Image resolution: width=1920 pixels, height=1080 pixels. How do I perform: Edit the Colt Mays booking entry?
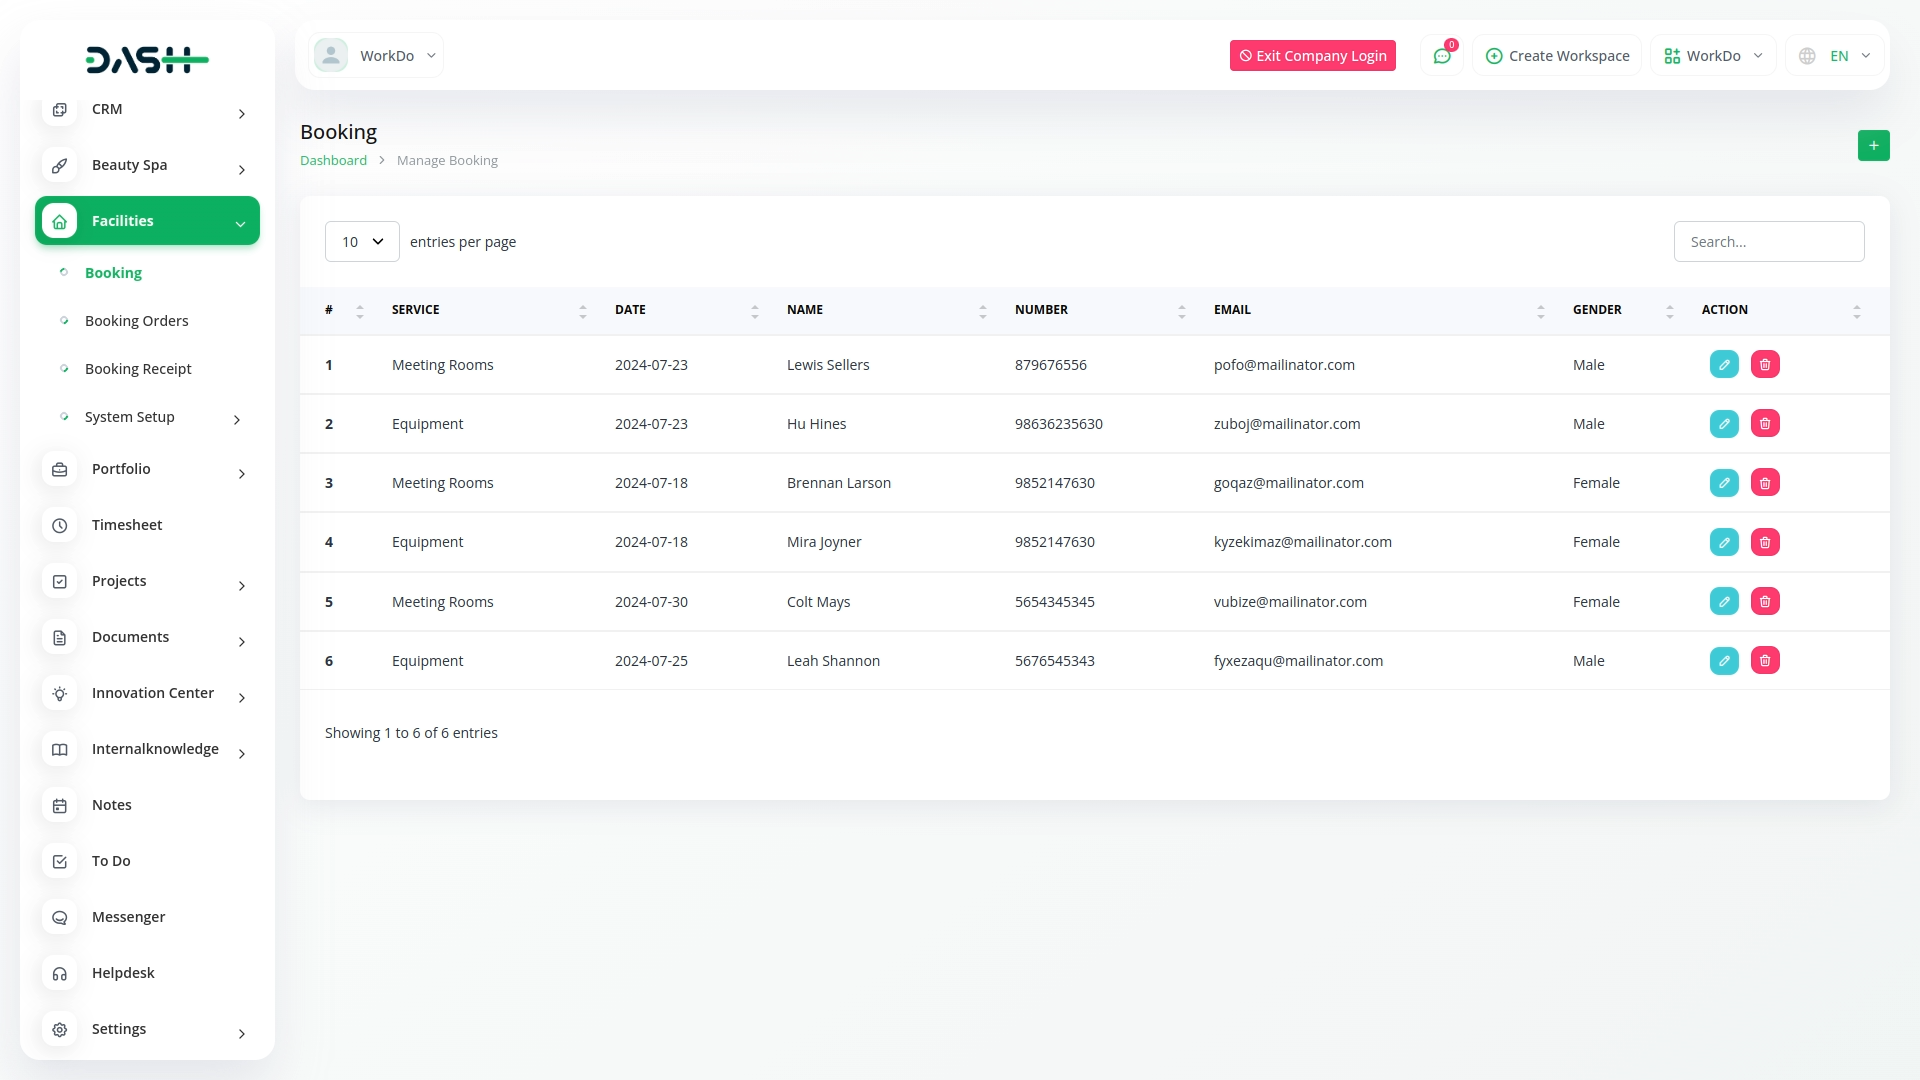pos(1724,602)
